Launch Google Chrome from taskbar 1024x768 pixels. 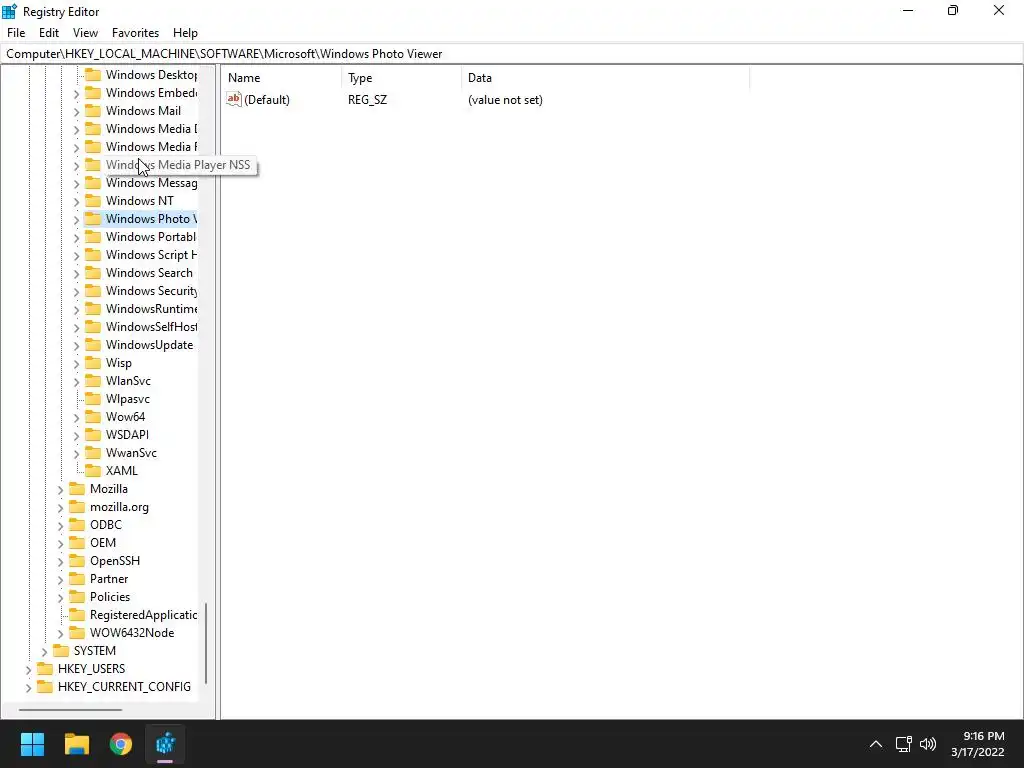pos(121,744)
